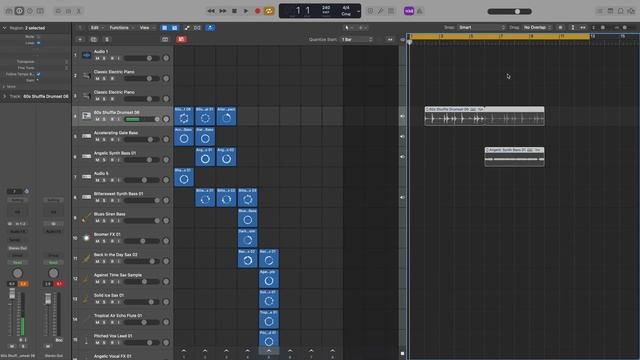Open Mixer icon in control bar

(x=69, y=11)
